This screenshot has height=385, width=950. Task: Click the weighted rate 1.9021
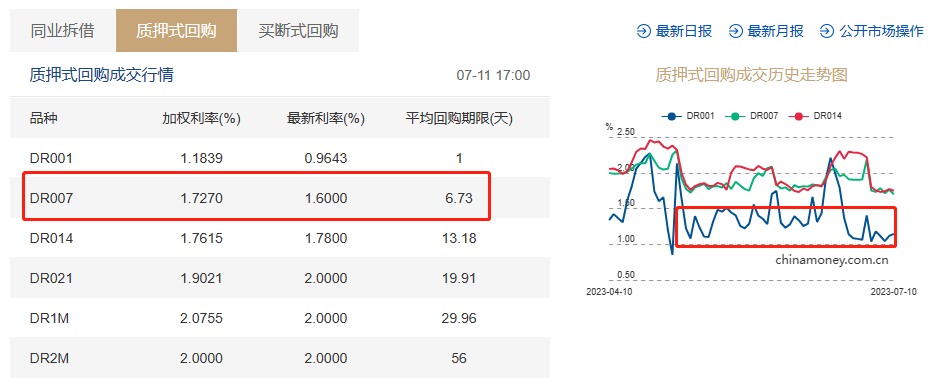coord(202,278)
